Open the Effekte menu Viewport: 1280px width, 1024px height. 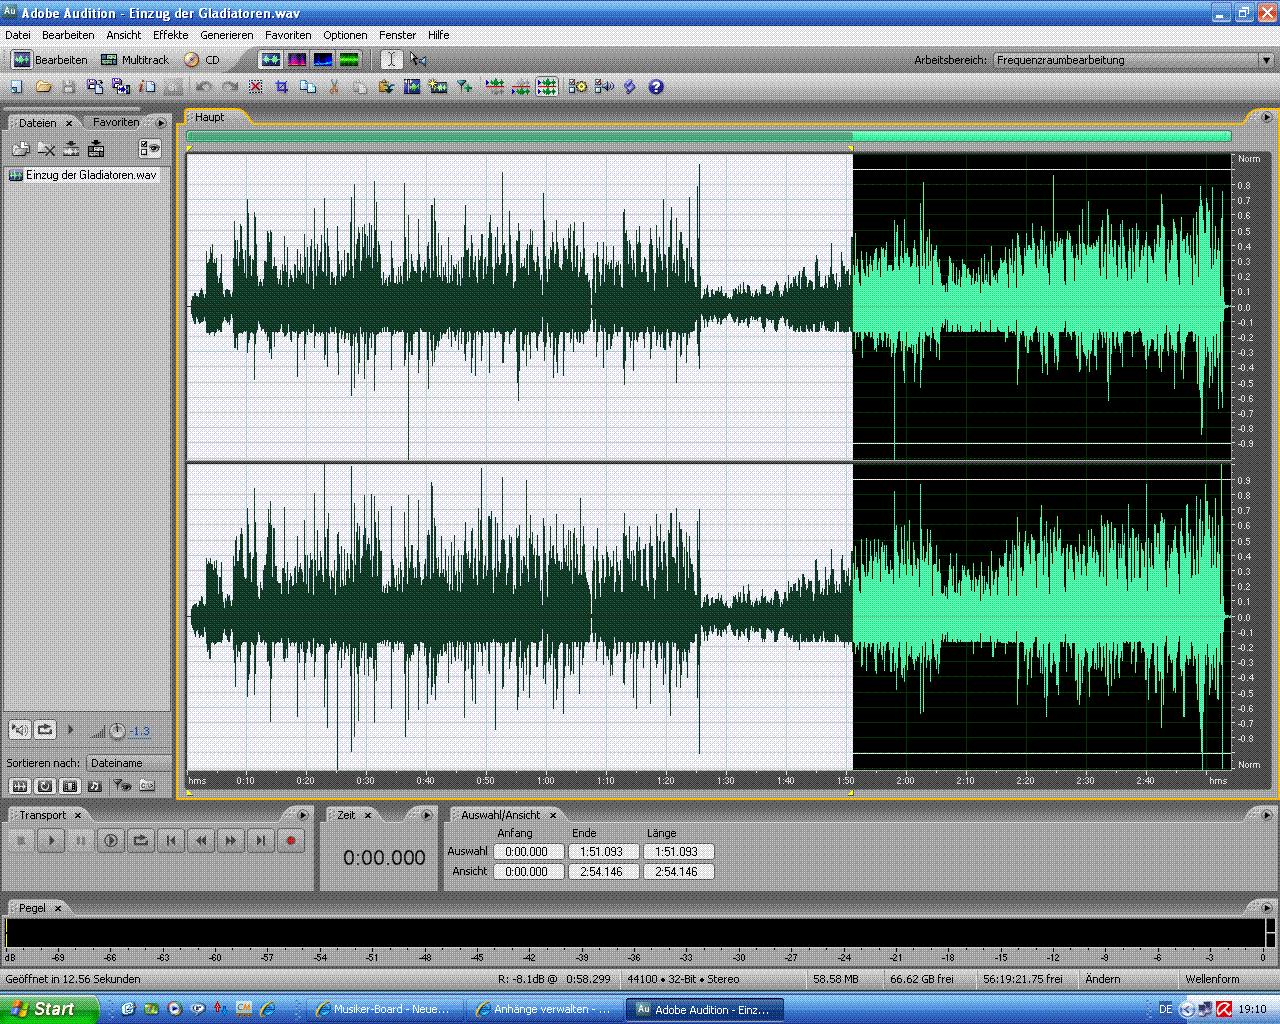pyautogui.click(x=170, y=35)
